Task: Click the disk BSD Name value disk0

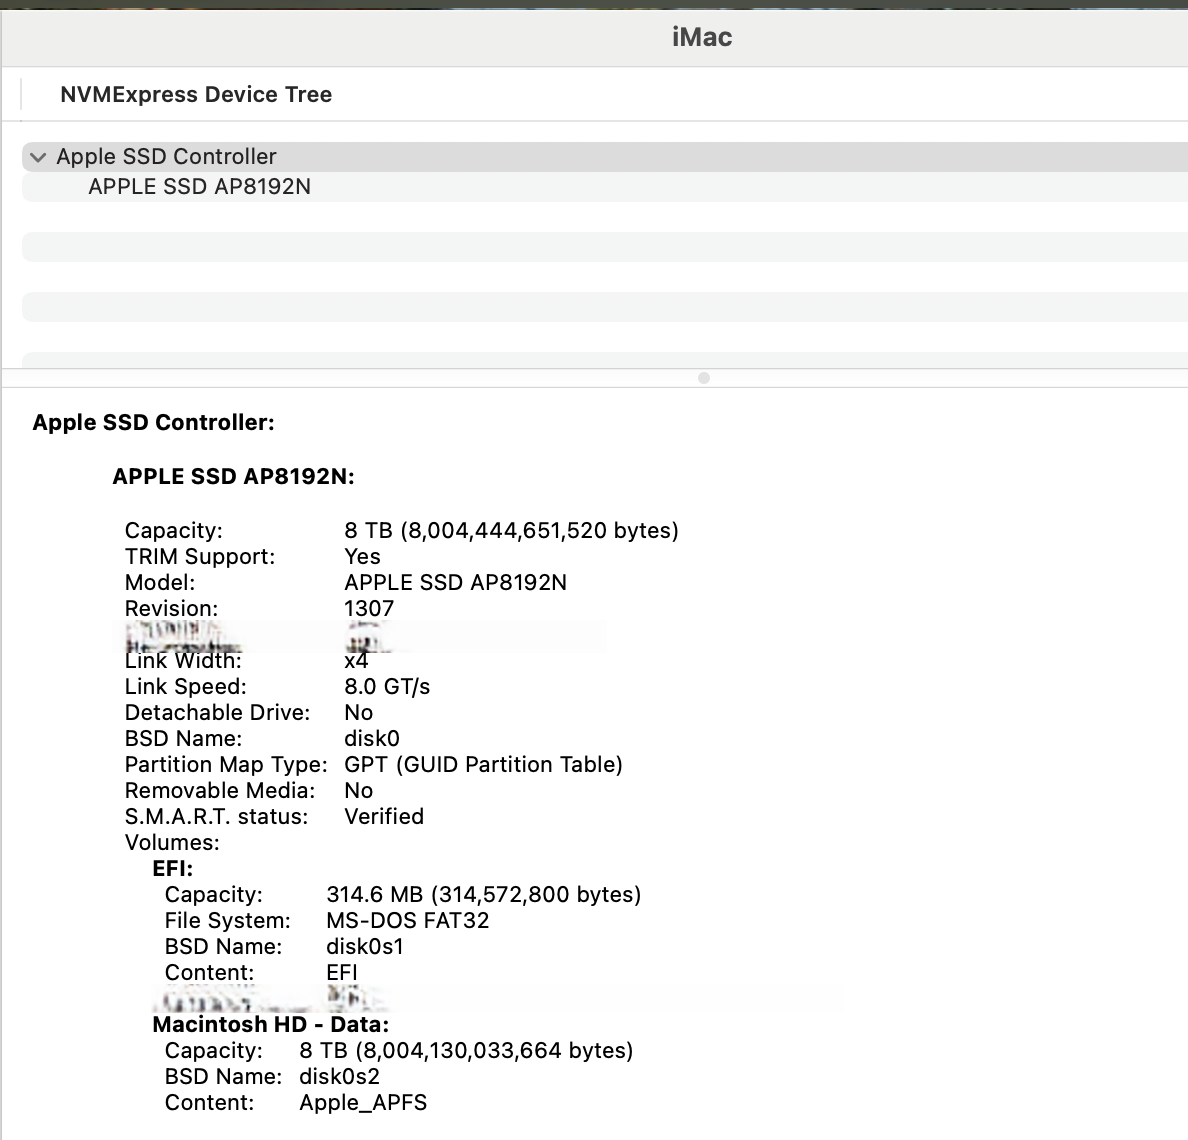Action: tap(372, 739)
